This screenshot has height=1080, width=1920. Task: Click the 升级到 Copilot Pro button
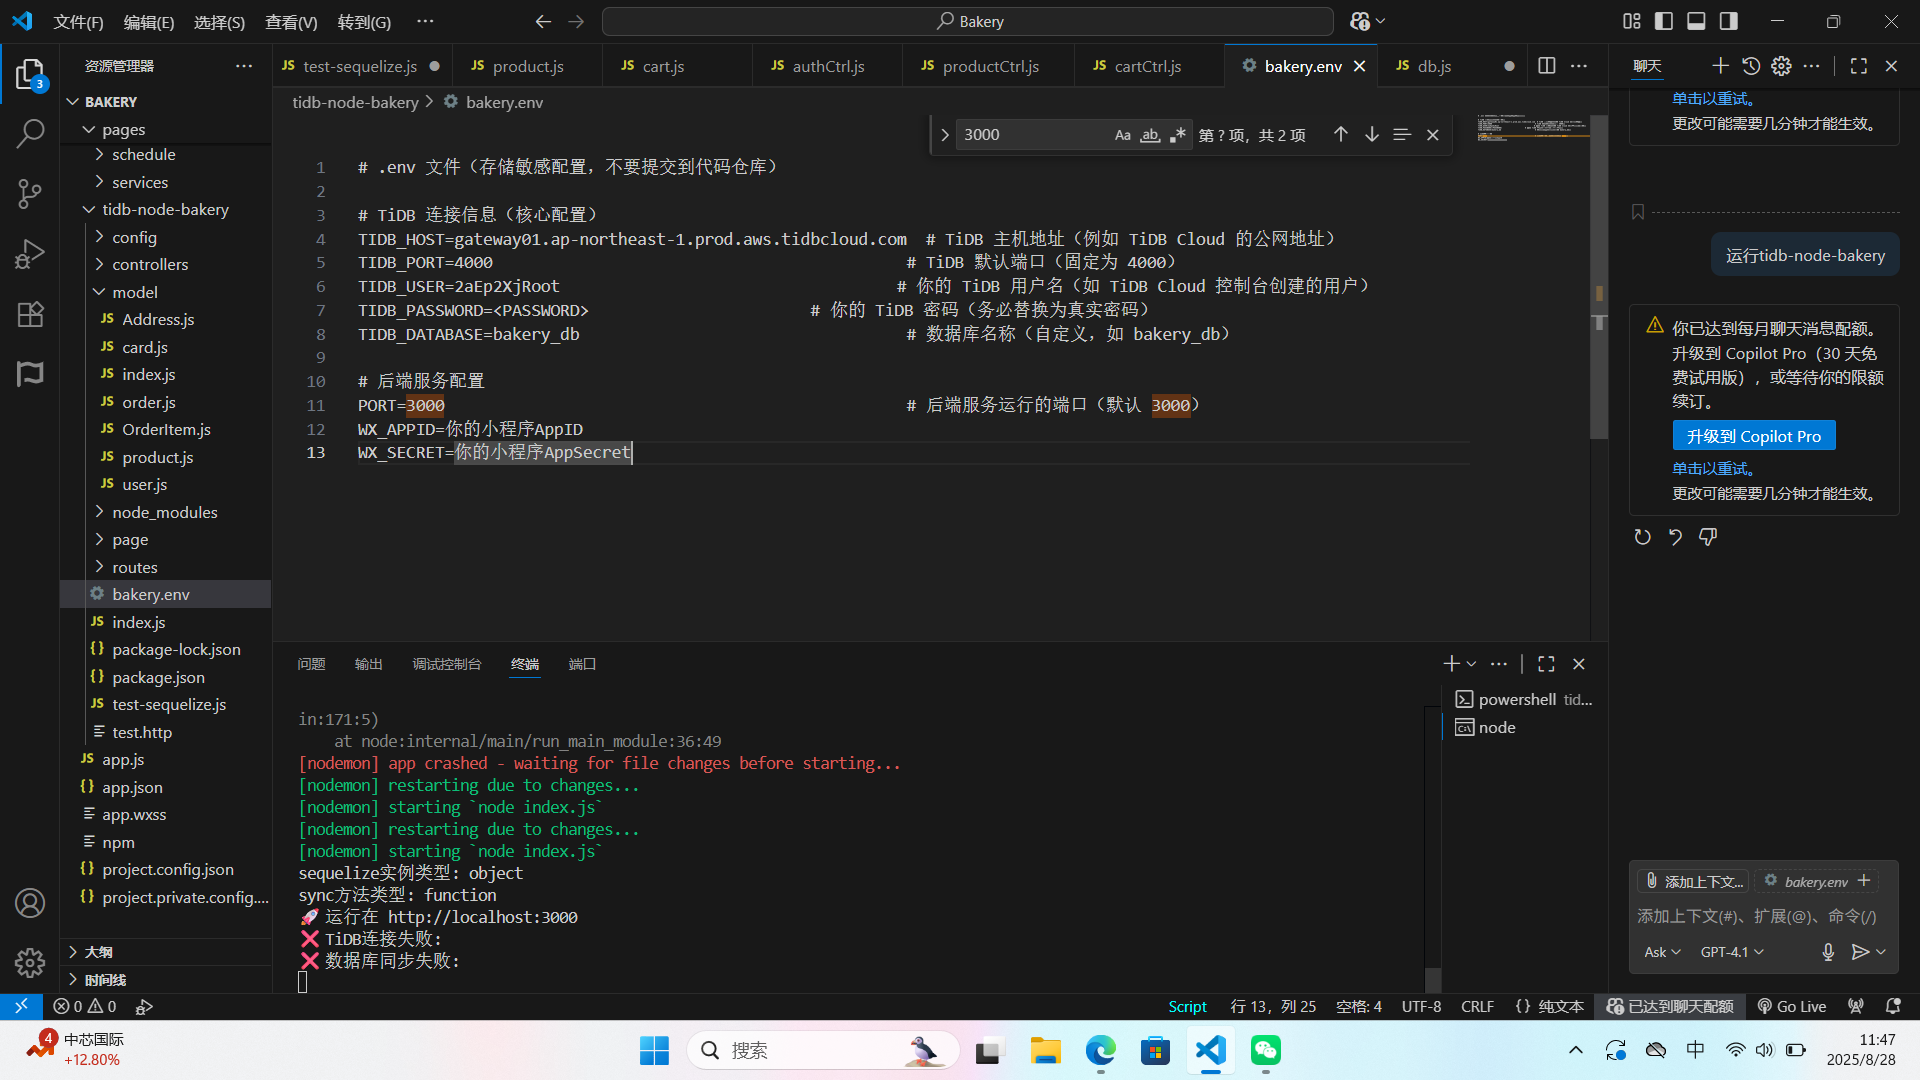point(1753,436)
